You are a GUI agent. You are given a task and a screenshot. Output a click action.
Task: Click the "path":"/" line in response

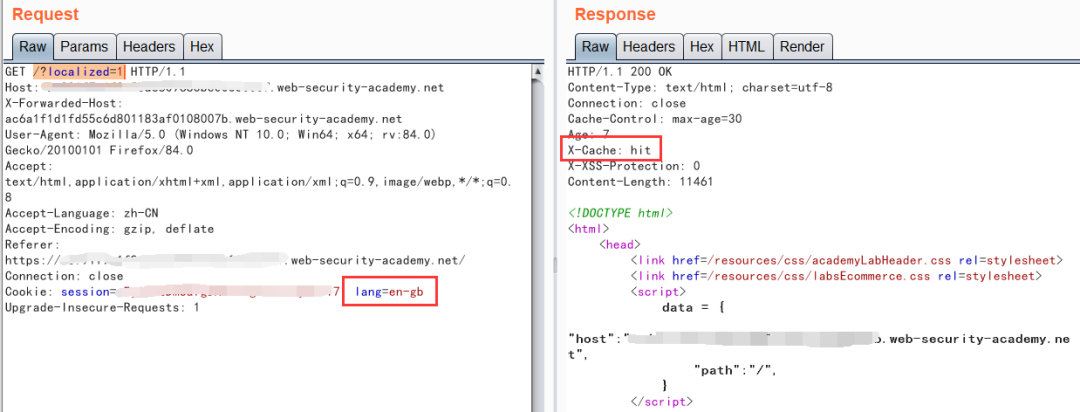pos(736,370)
